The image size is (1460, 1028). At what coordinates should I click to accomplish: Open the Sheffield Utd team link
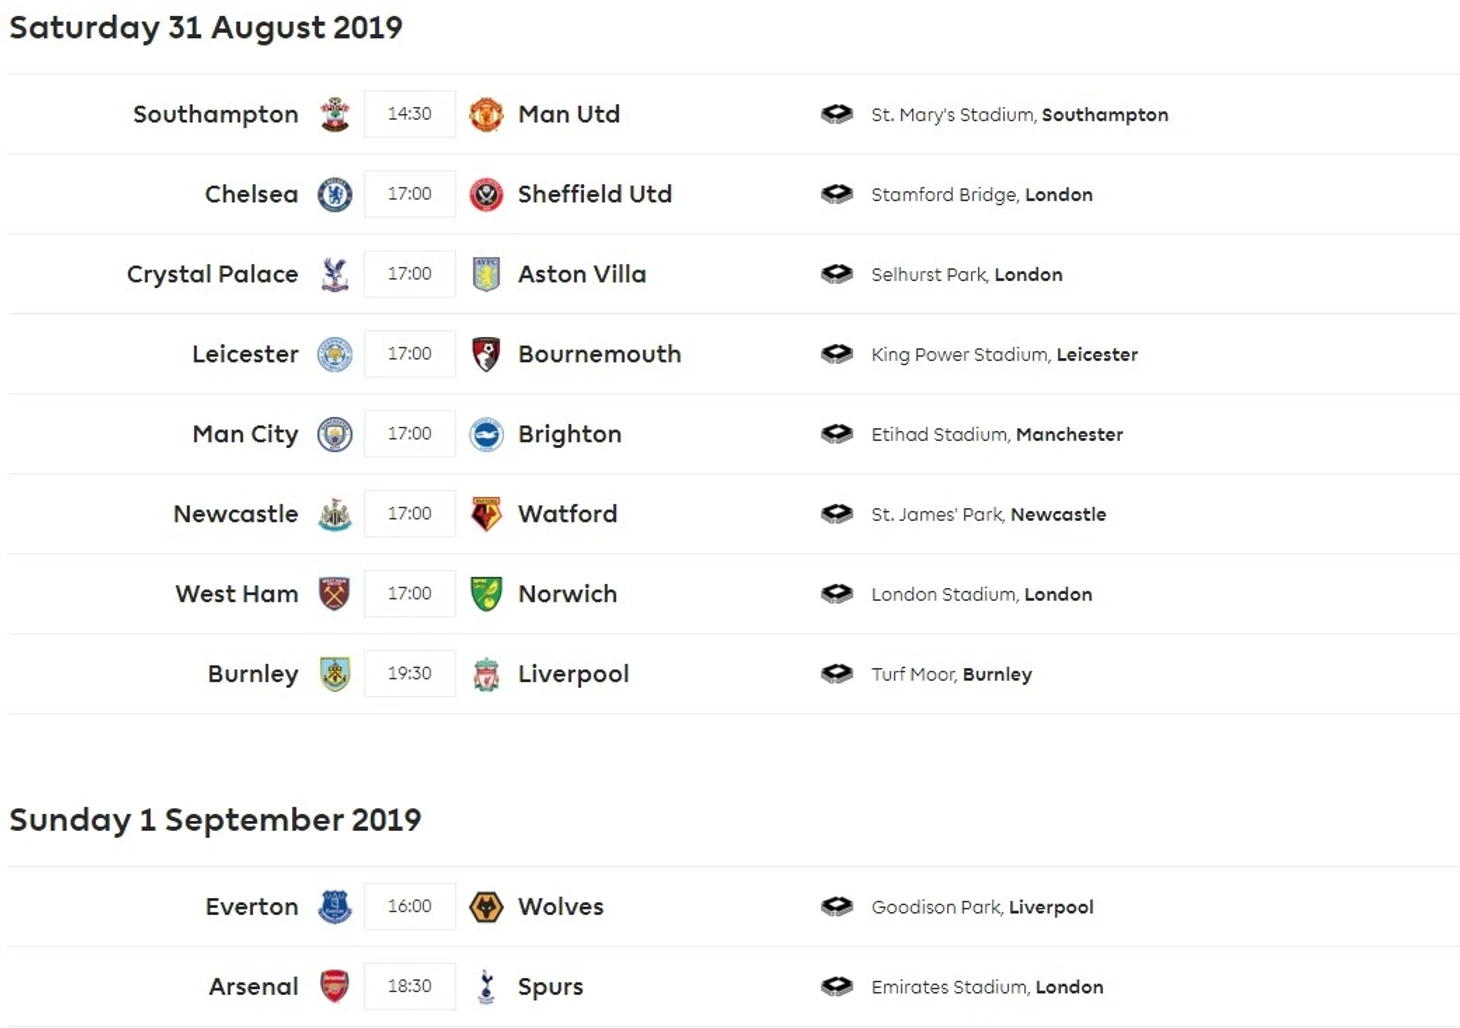595,194
